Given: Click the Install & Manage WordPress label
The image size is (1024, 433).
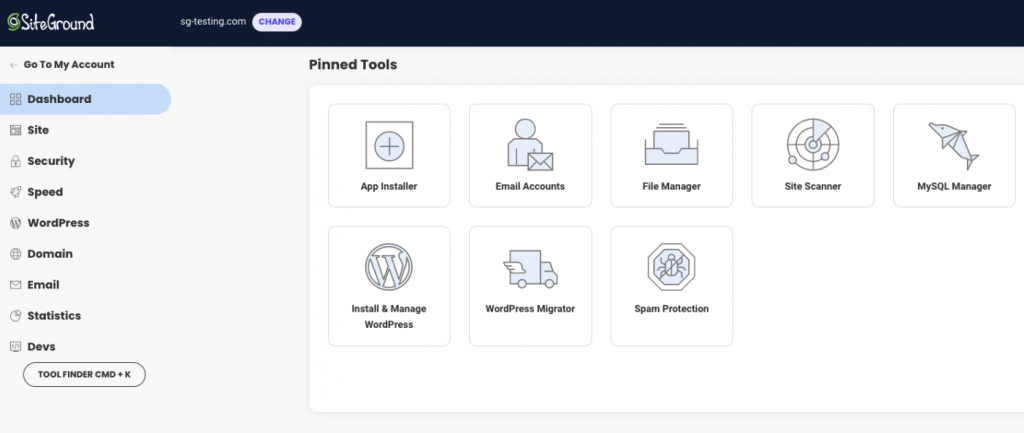Looking at the screenshot, I should 389,317.
